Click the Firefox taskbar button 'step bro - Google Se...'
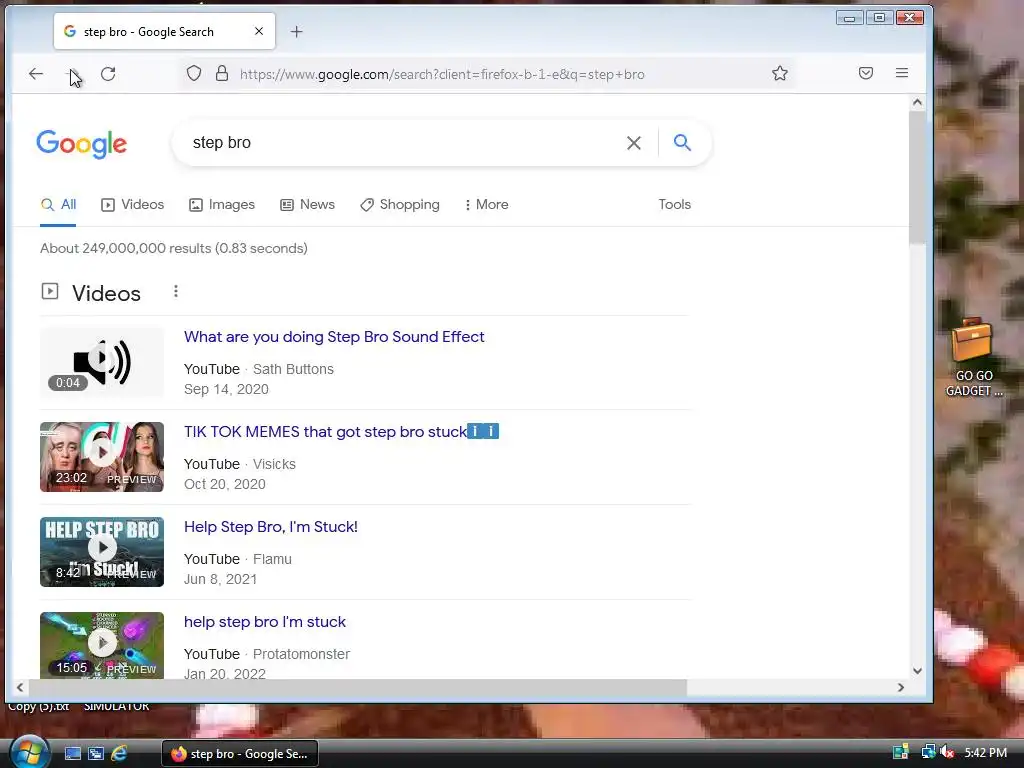The image size is (1024, 768). tap(240, 754)
